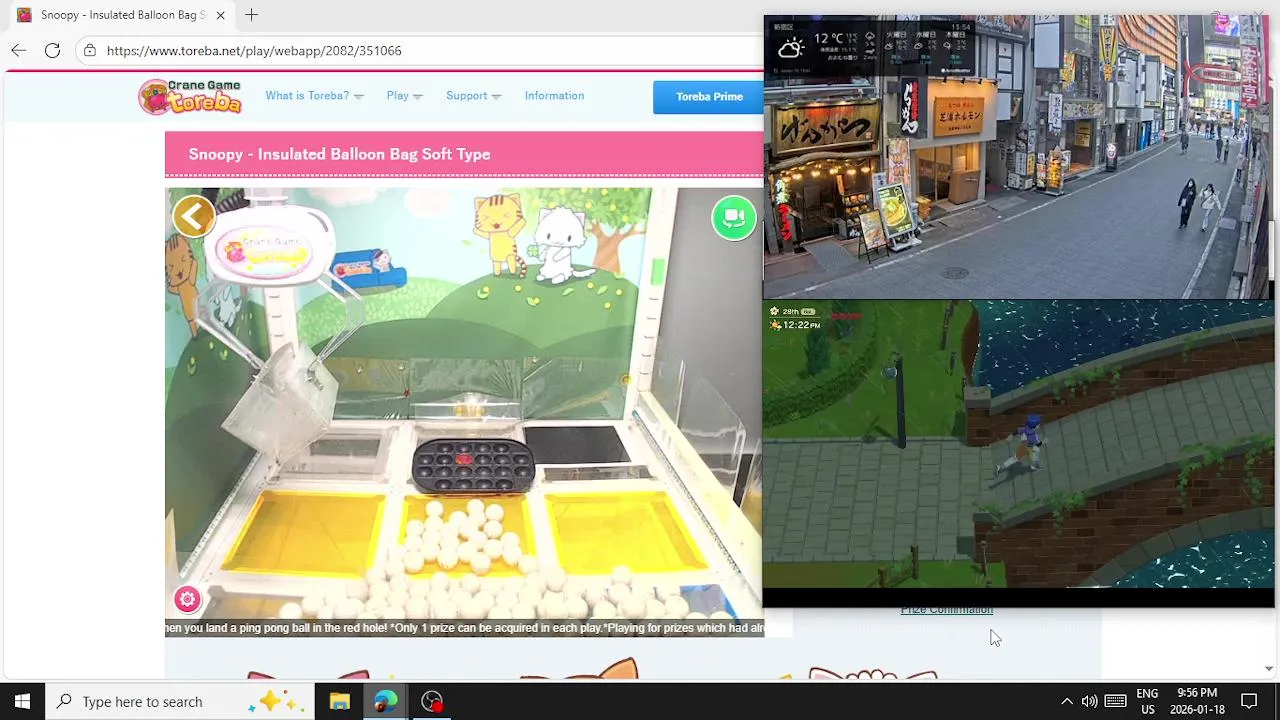Click the weather widget showing 12 °C
1280x720 pixels.
pos(870,46)
